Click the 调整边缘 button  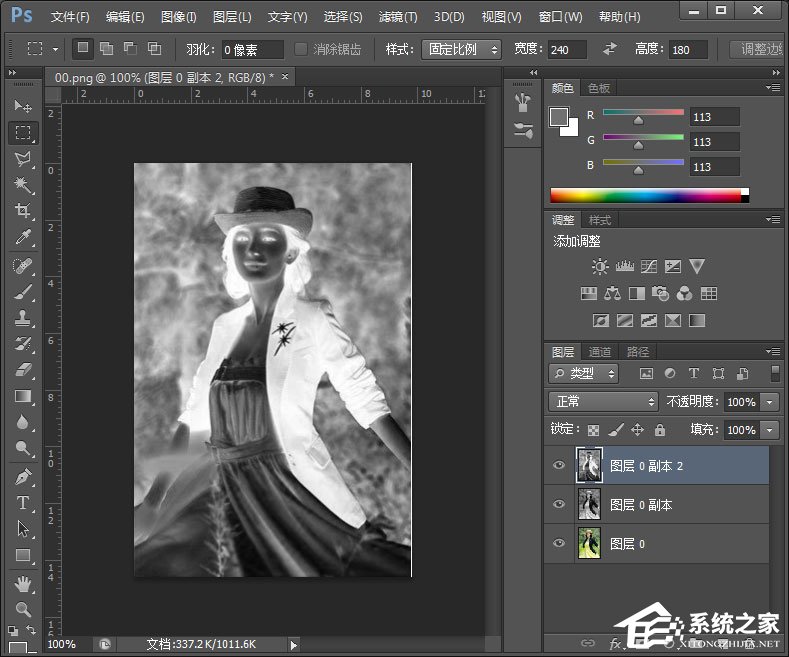pos(758,49)
